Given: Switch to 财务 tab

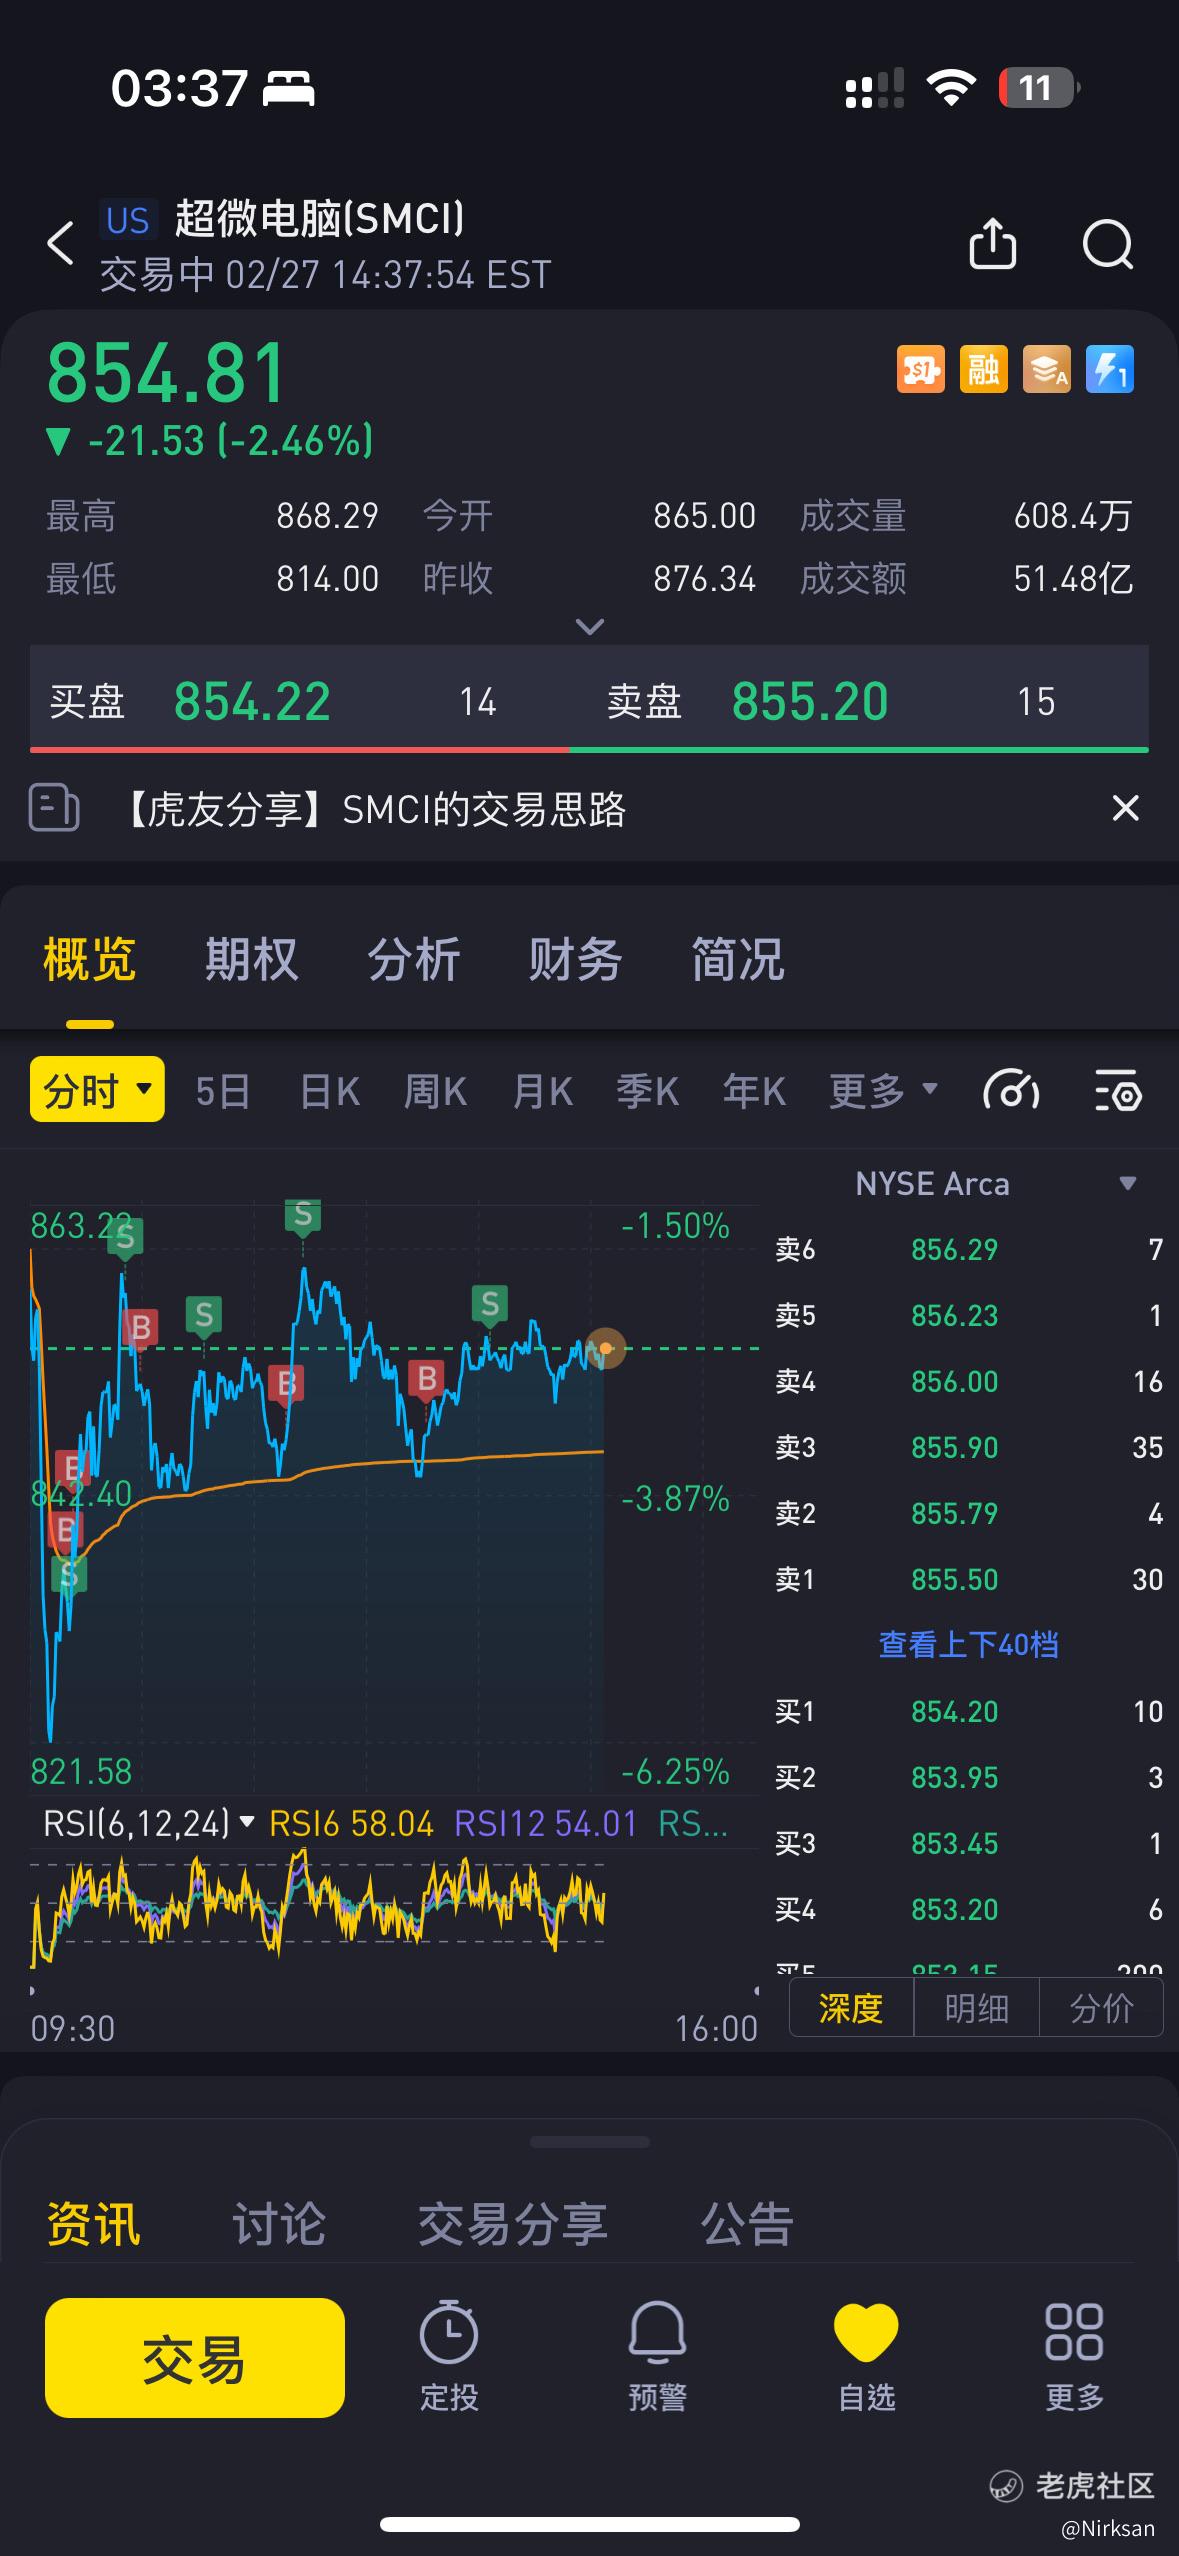Looking at the screenshot, I should [x=575, y=959].
